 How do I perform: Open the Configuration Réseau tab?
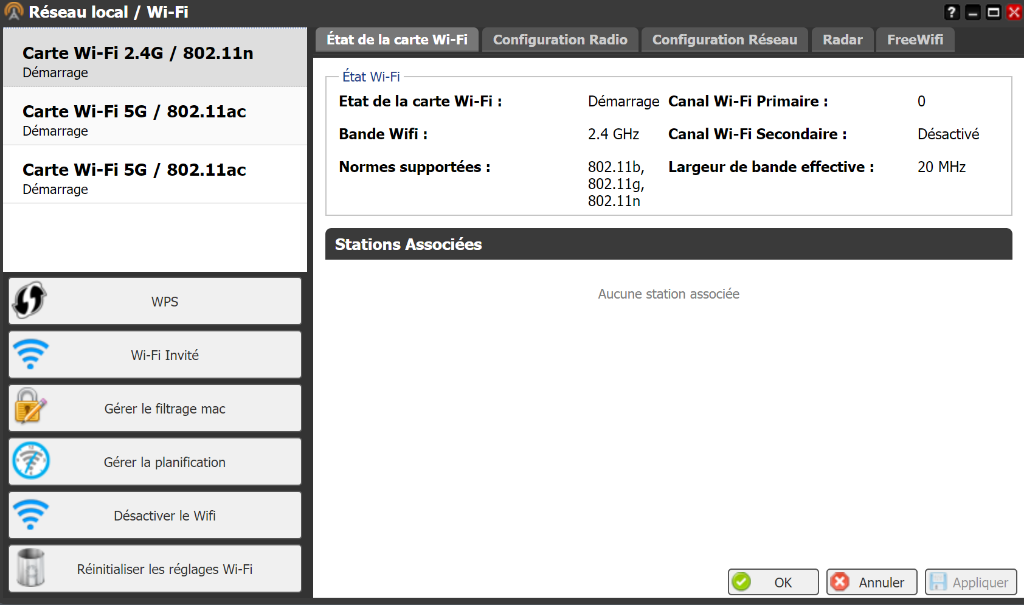point(724,40)
